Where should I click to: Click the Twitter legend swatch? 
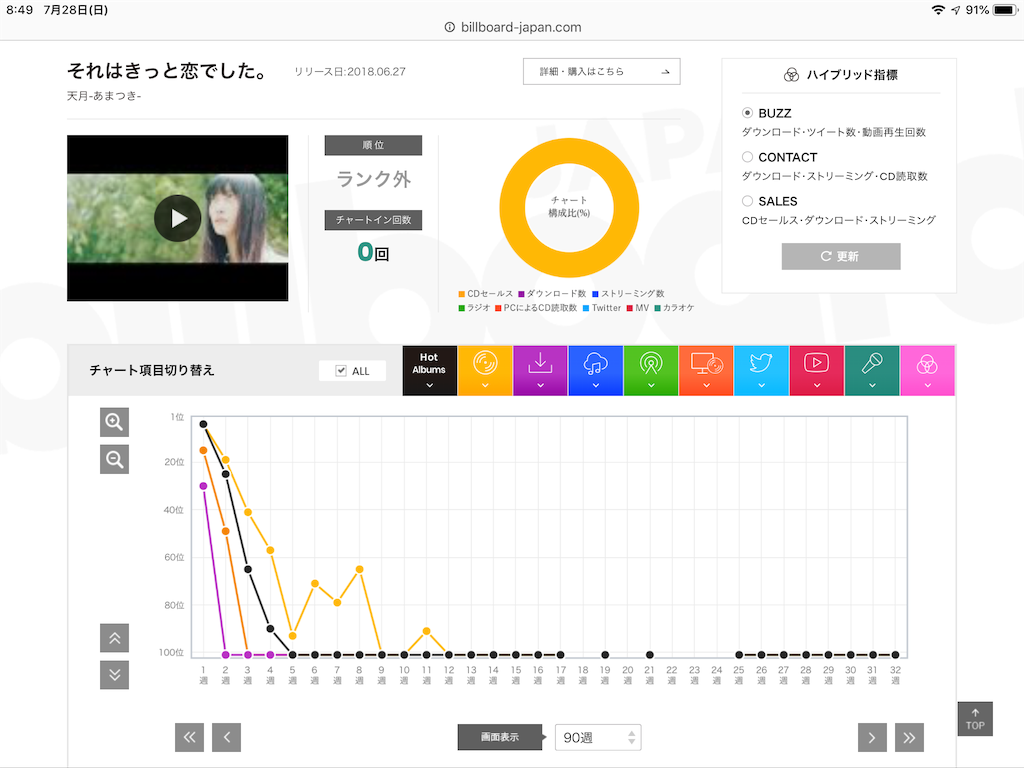pos(586,308)
